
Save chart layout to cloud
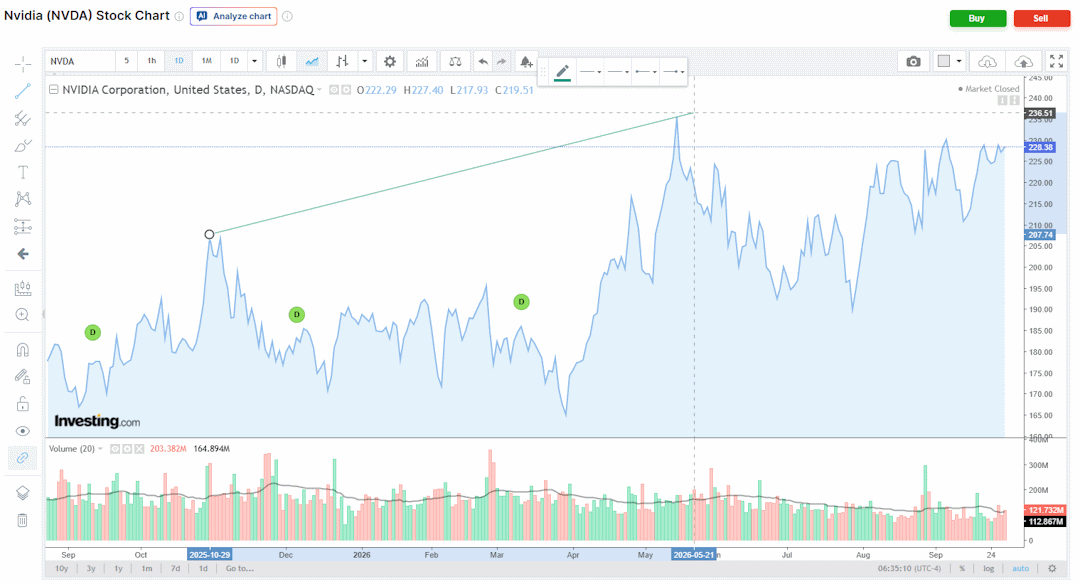[1024, 61]
